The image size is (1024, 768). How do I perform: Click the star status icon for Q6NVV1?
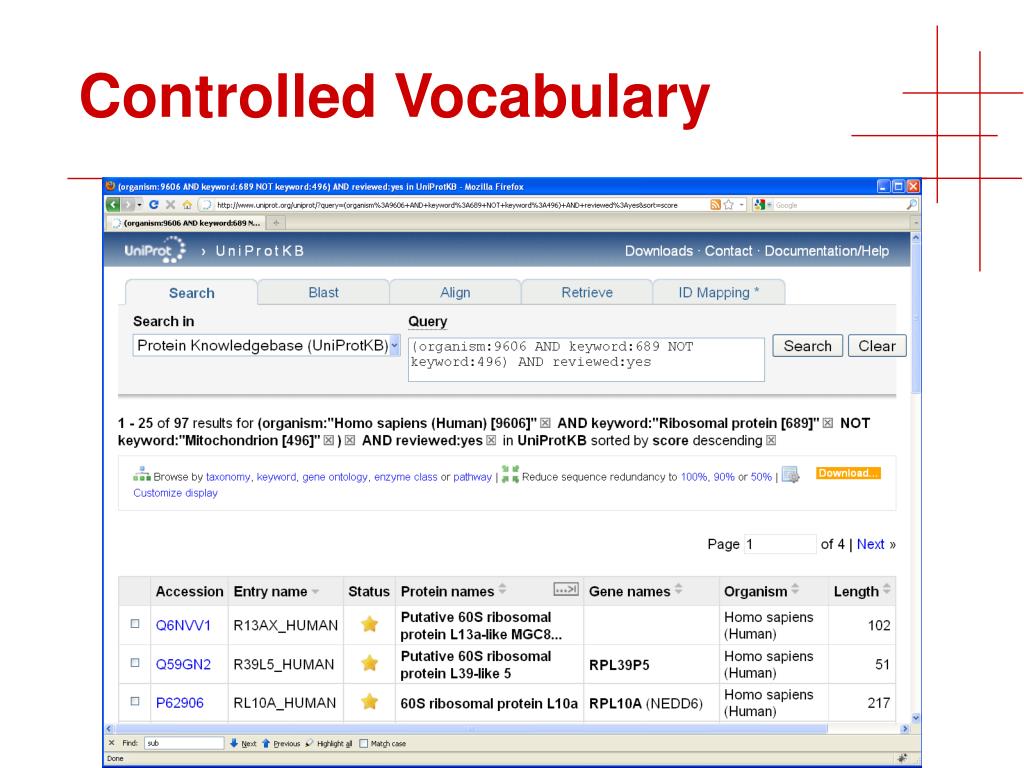370,624
